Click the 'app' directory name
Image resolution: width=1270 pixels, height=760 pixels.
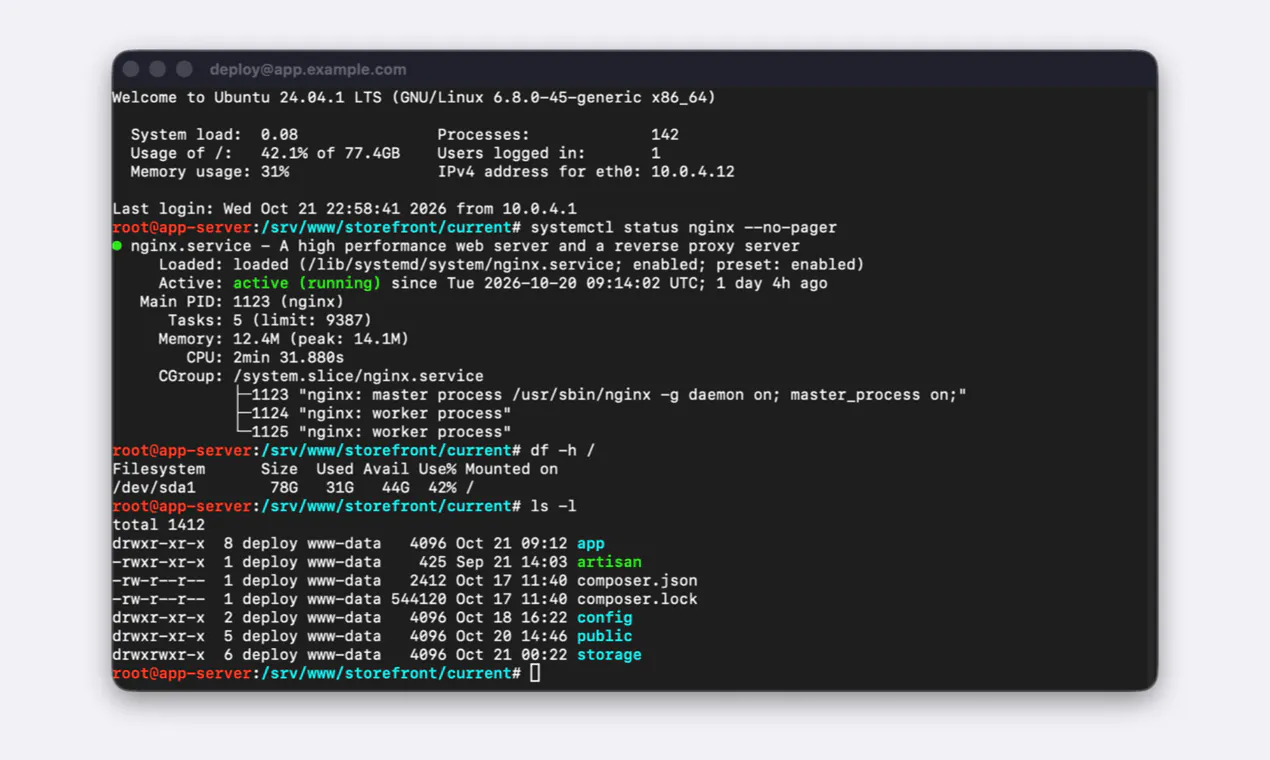tap(591, 544)
